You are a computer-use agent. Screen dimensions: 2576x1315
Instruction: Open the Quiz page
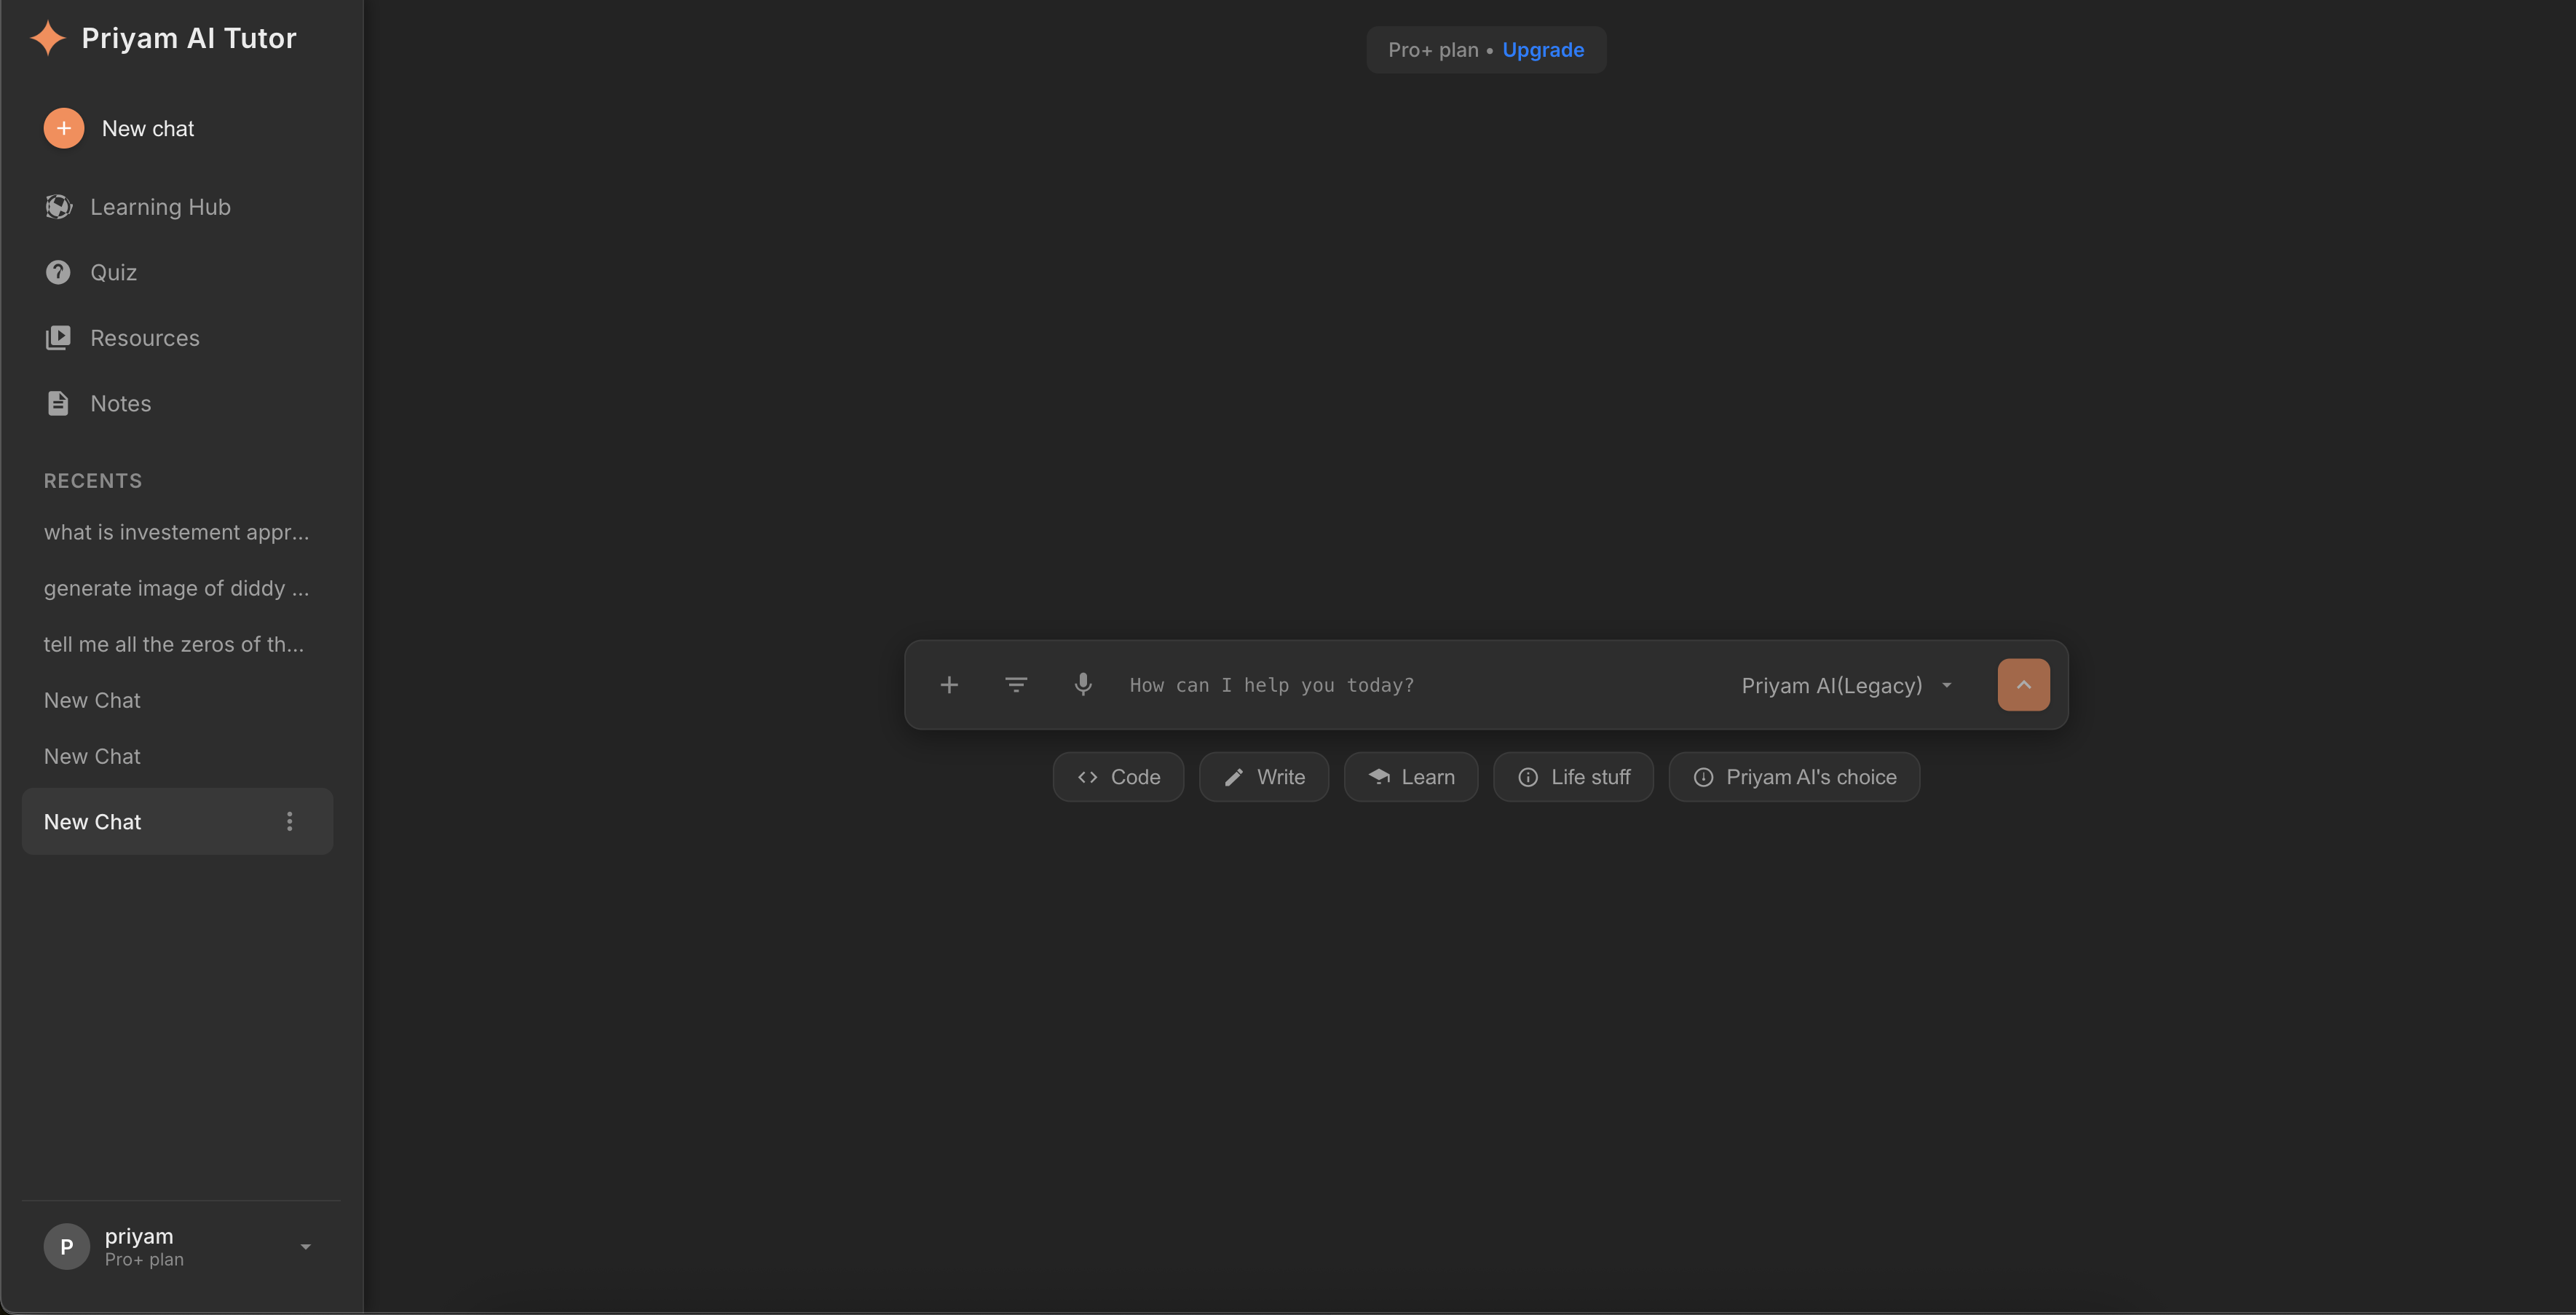(113, 272)
